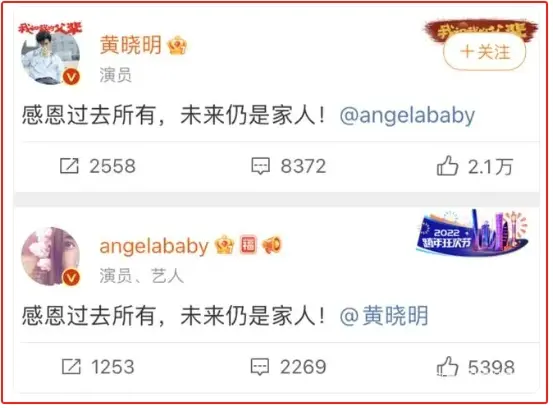Open comments on the post with 8372
Image resolution: width=553 pixels, height=408 pixels.
(x=260, y=166)
